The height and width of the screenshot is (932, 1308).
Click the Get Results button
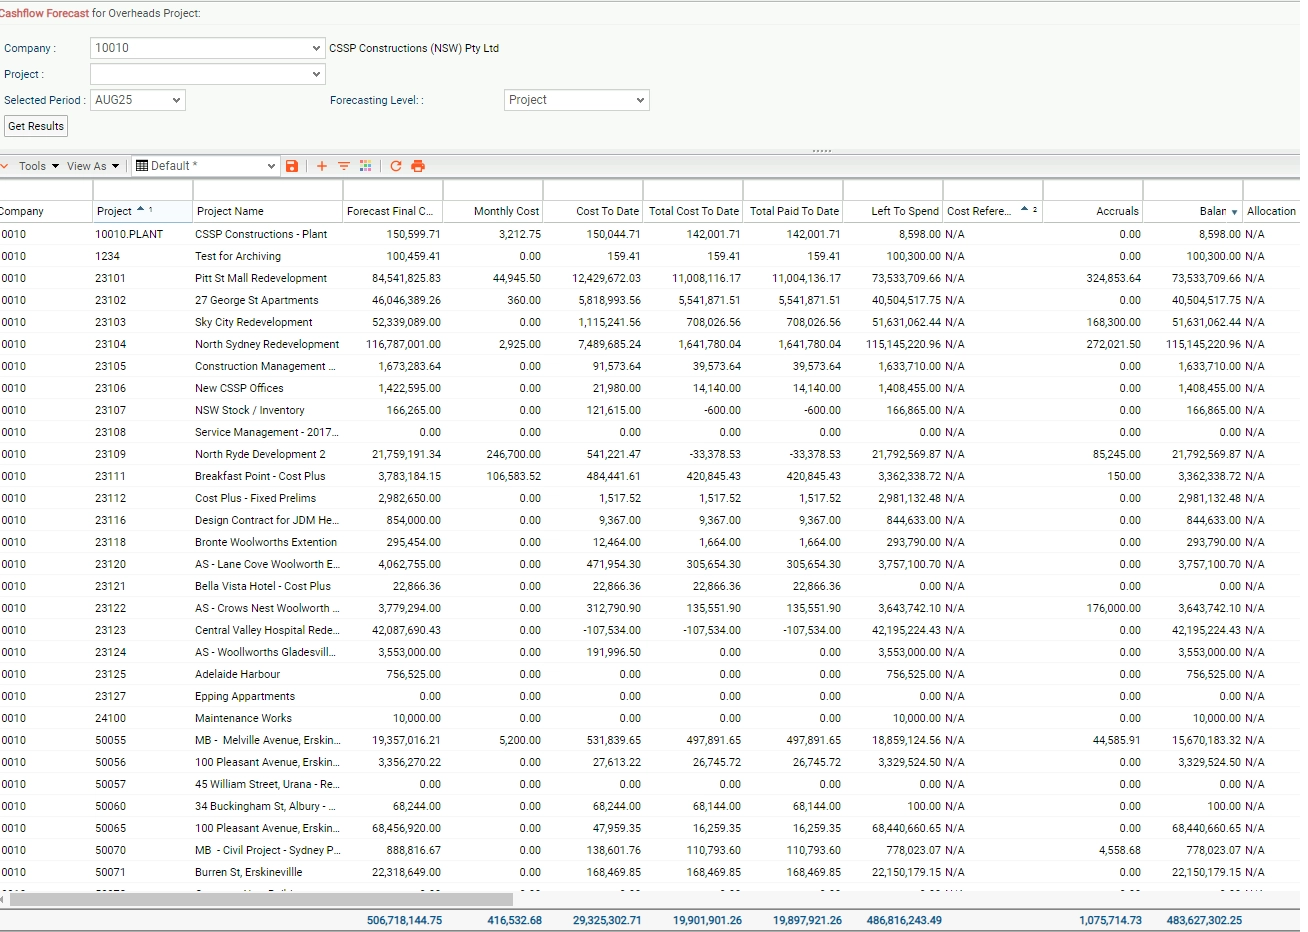(36, 126)
